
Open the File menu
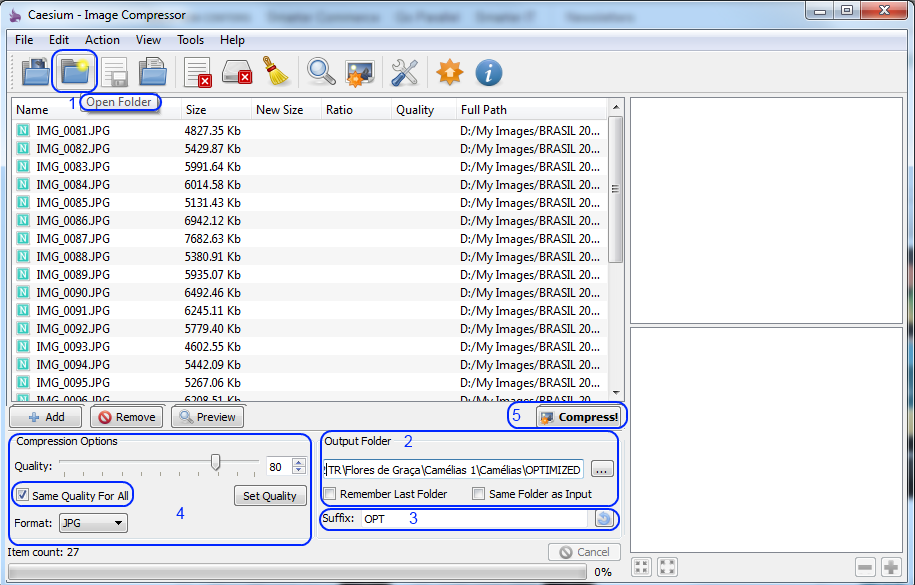click(24, 40)
